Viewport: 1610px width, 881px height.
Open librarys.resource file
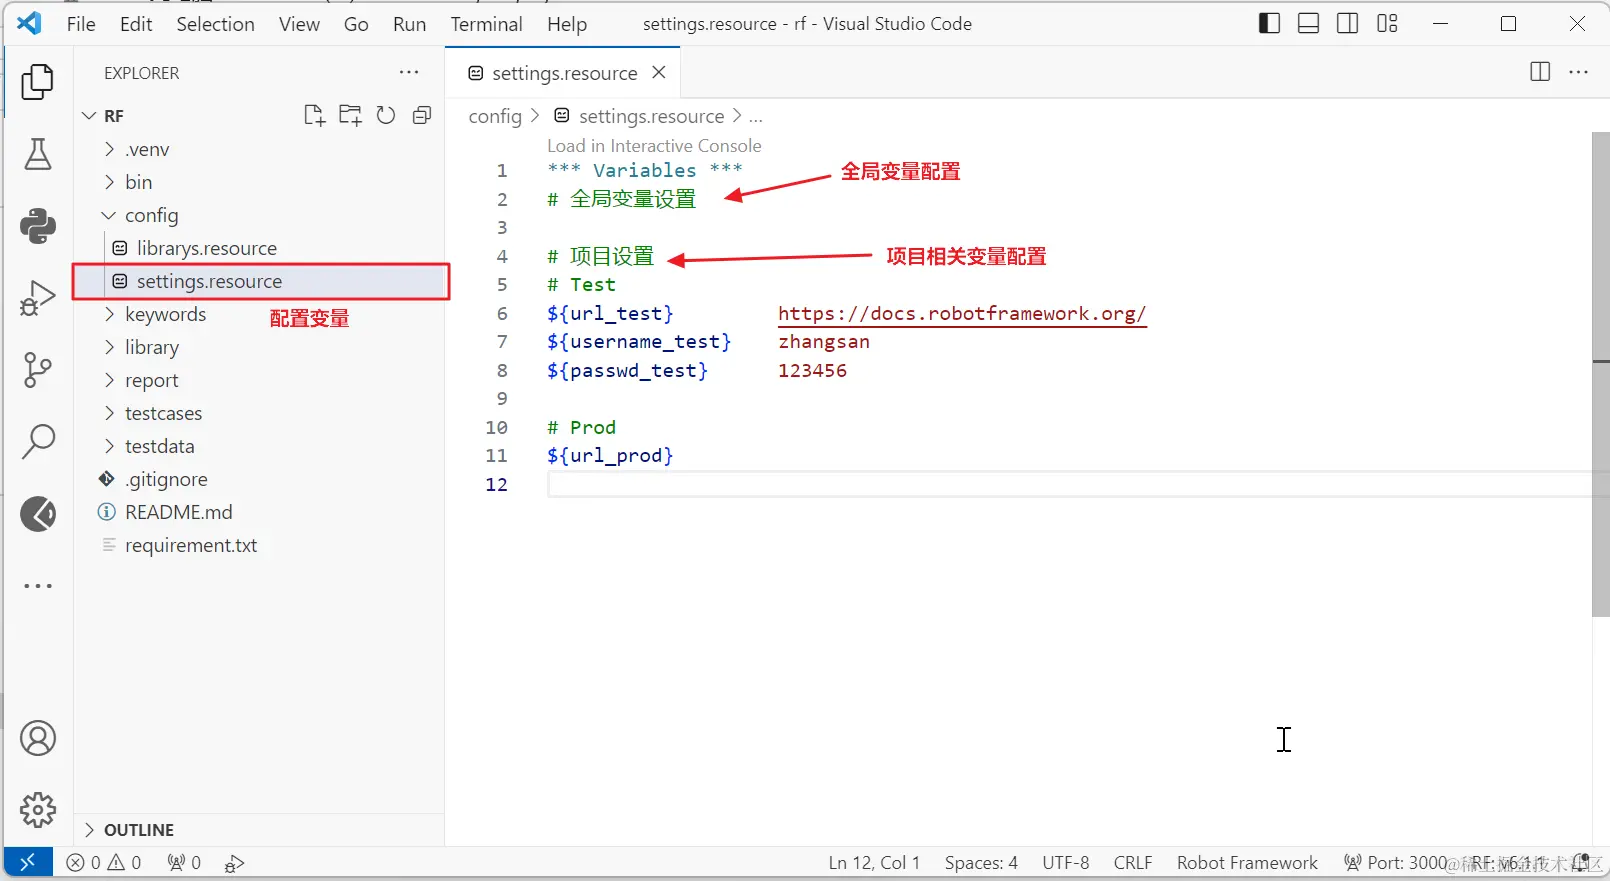click(260, 248)
